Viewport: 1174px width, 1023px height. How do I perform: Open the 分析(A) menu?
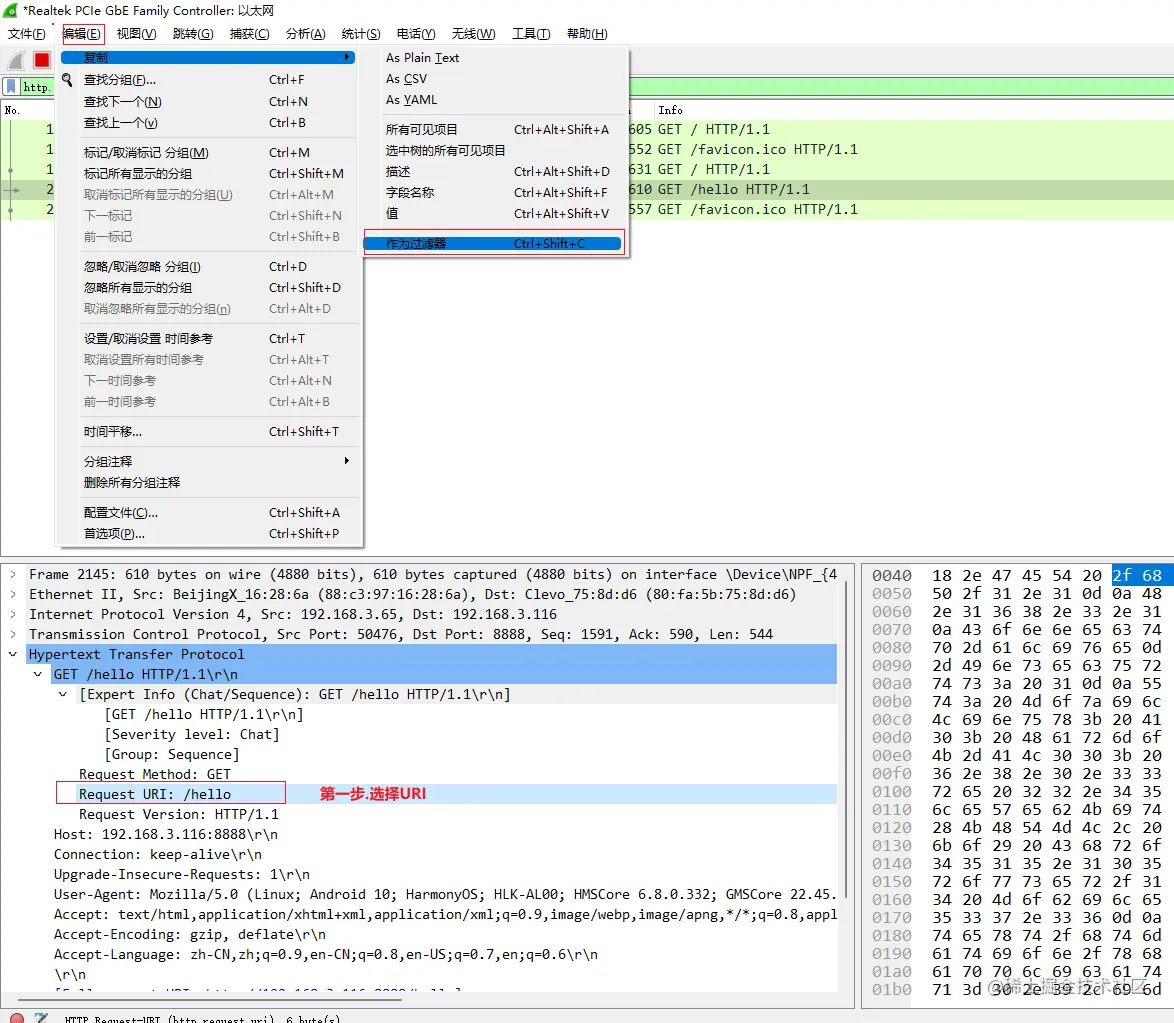tap(305, 34)
